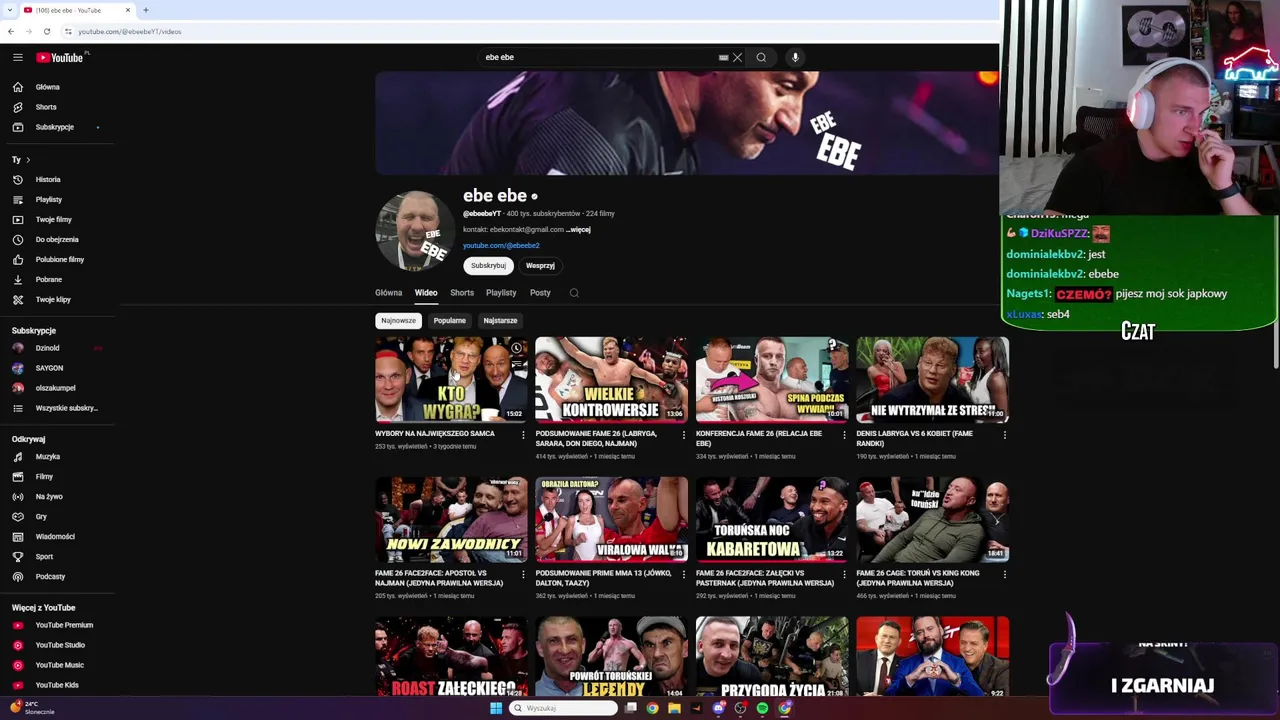Open options menu for Wybory na największego samca
This screenshot has height=720, width=1280.
pos(523,435)
